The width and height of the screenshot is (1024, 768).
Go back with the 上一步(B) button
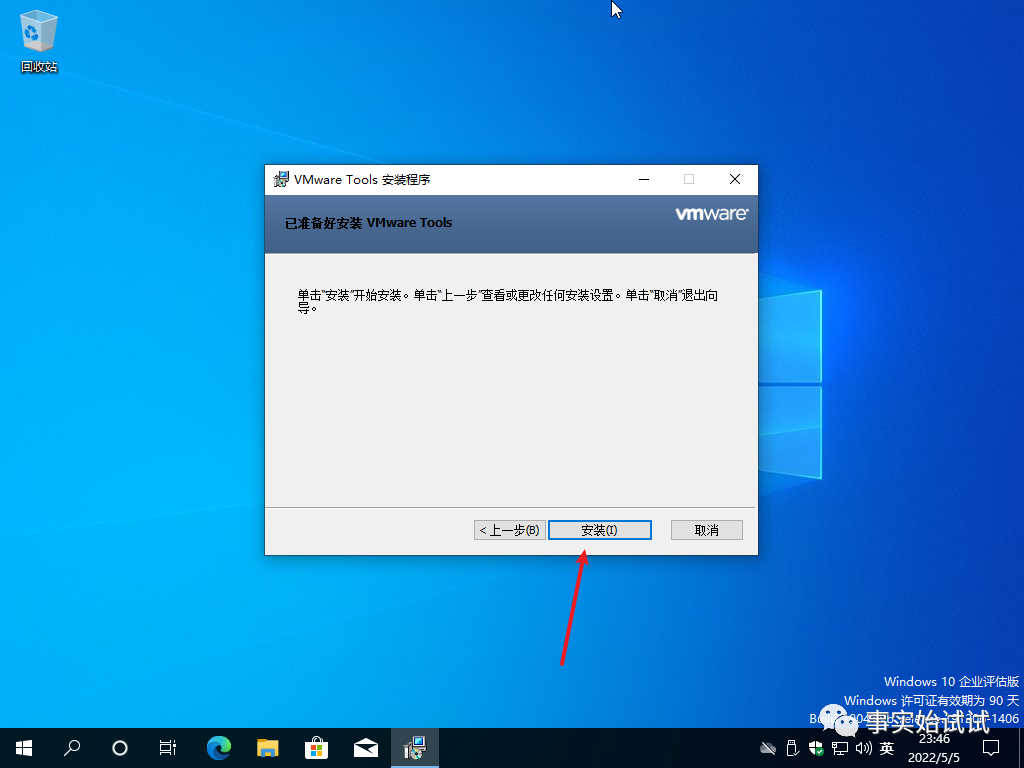(x=509, y=530)
